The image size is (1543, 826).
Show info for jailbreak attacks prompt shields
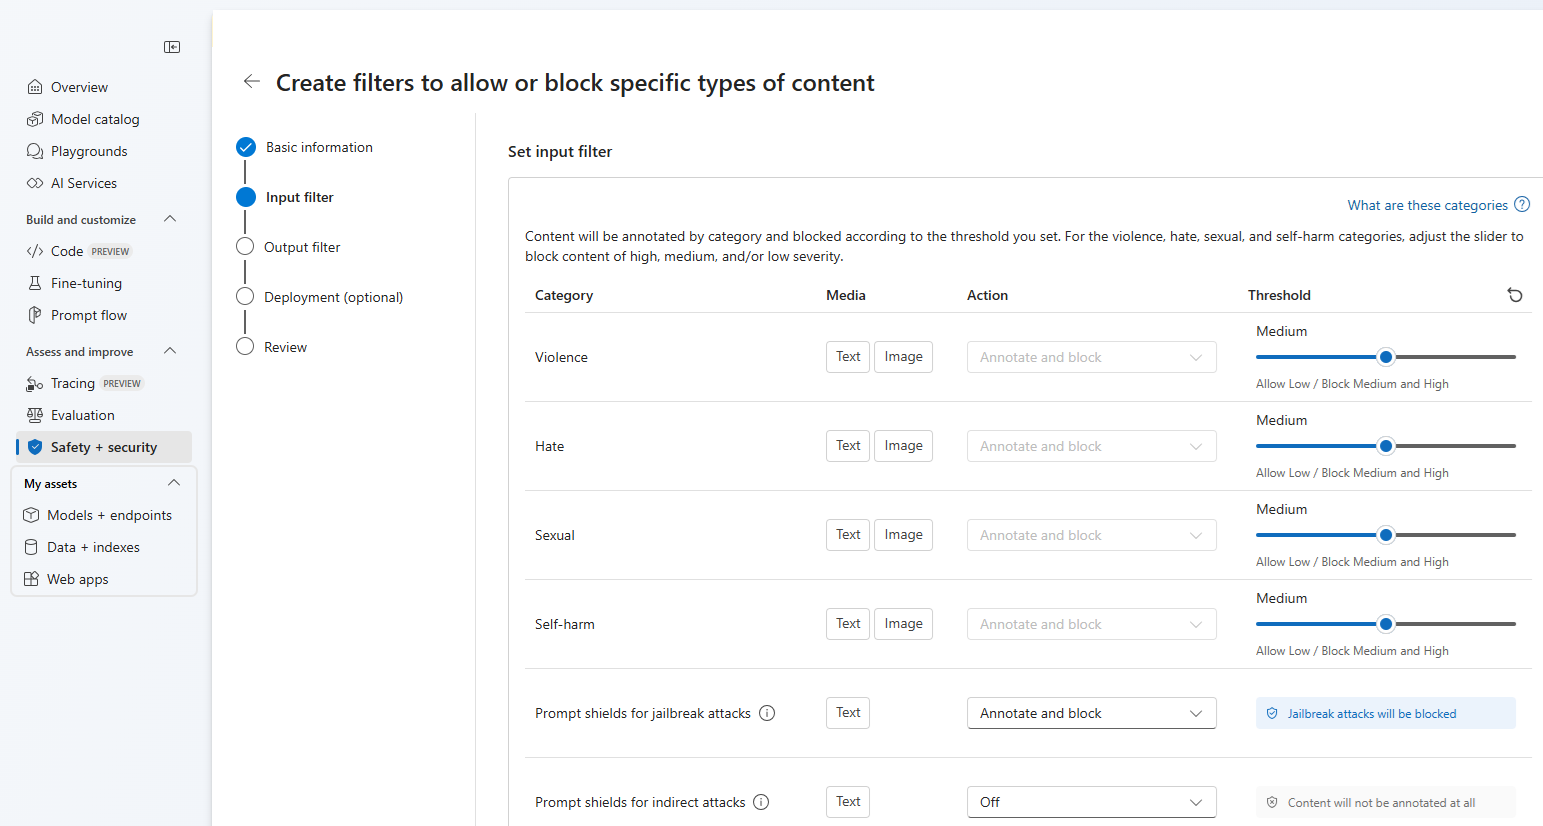[x=767, y=713]
